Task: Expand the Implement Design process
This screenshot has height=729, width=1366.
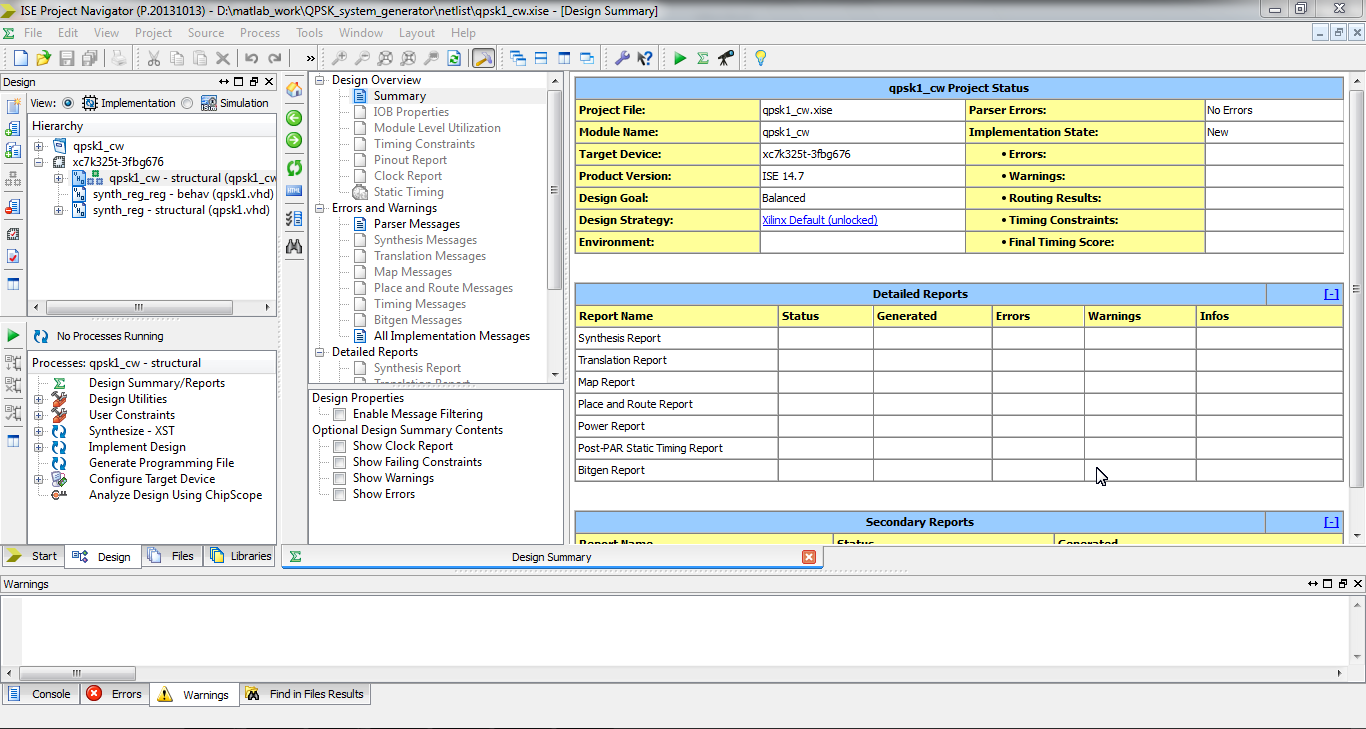Action: point(39,447)
